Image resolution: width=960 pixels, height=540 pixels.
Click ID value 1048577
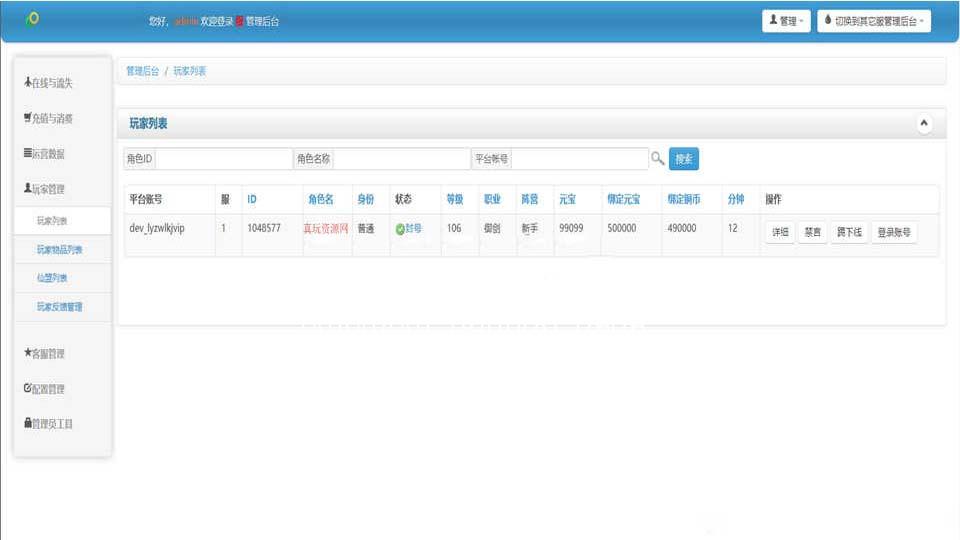(264, 228)
